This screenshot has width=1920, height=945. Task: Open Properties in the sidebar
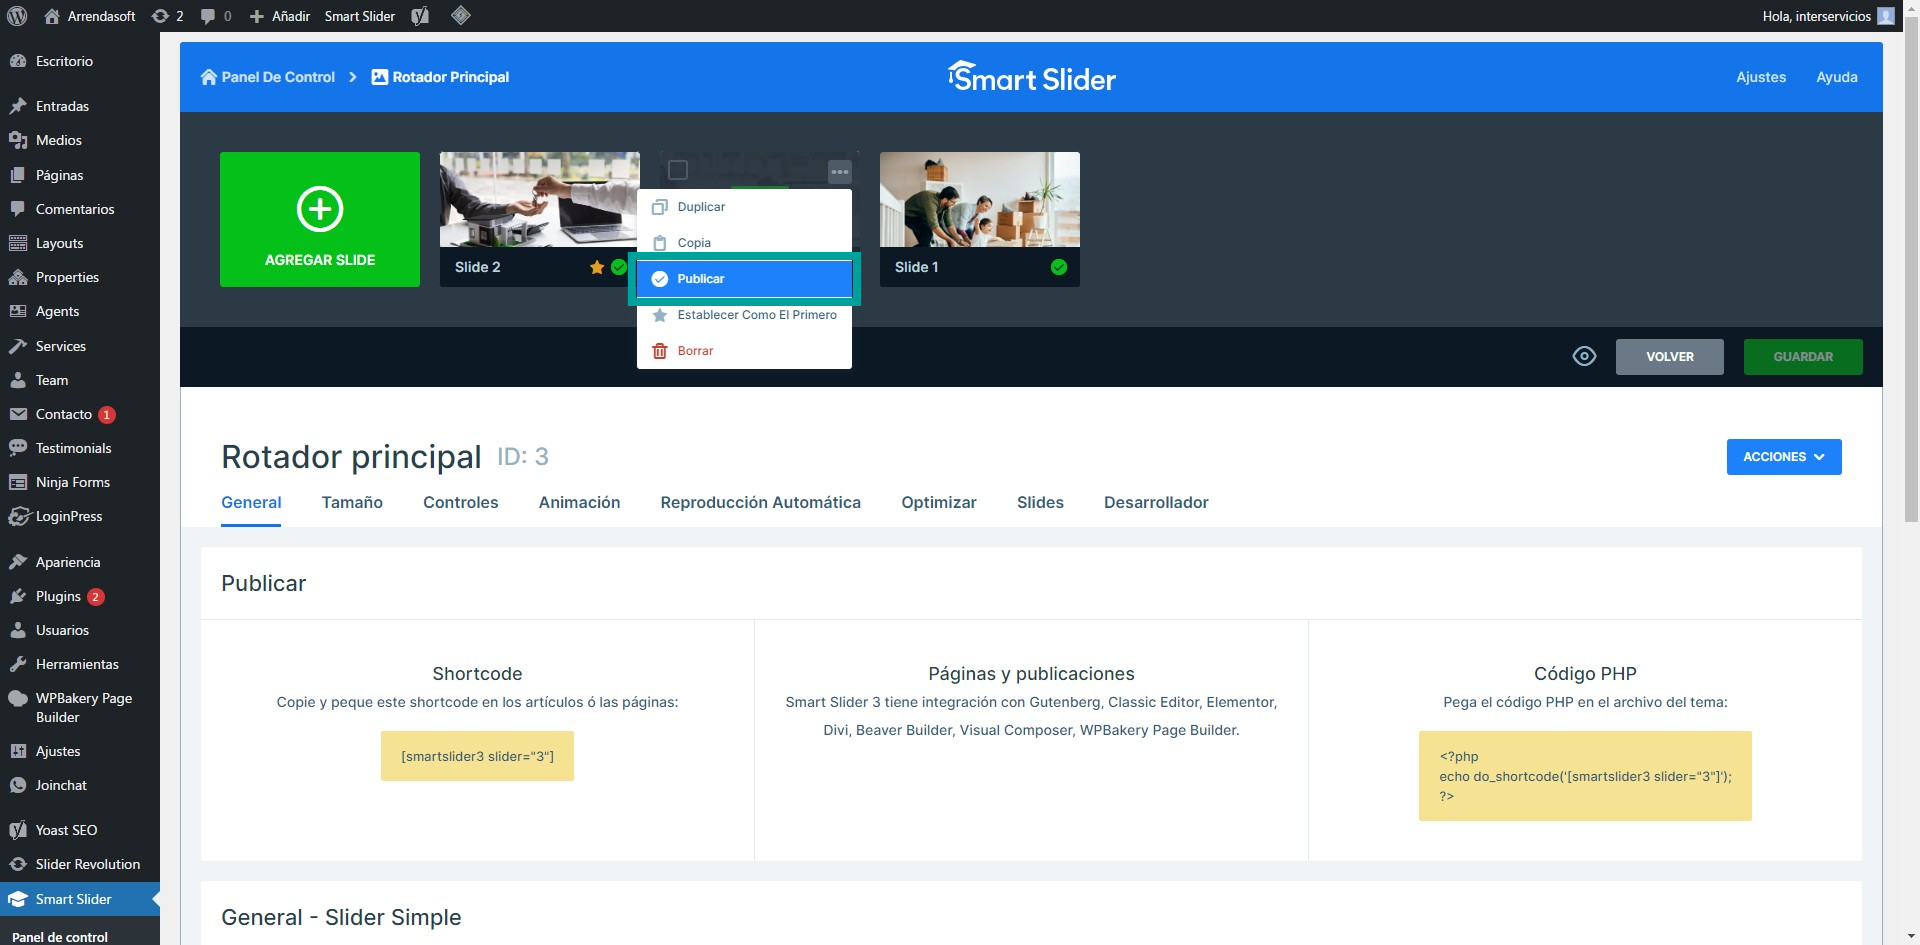tap(80, 277)
